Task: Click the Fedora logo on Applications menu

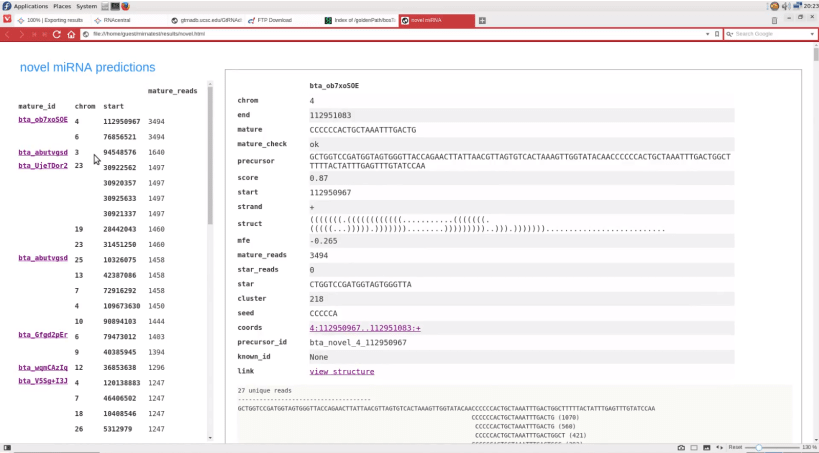Action: tap(7, 6)
